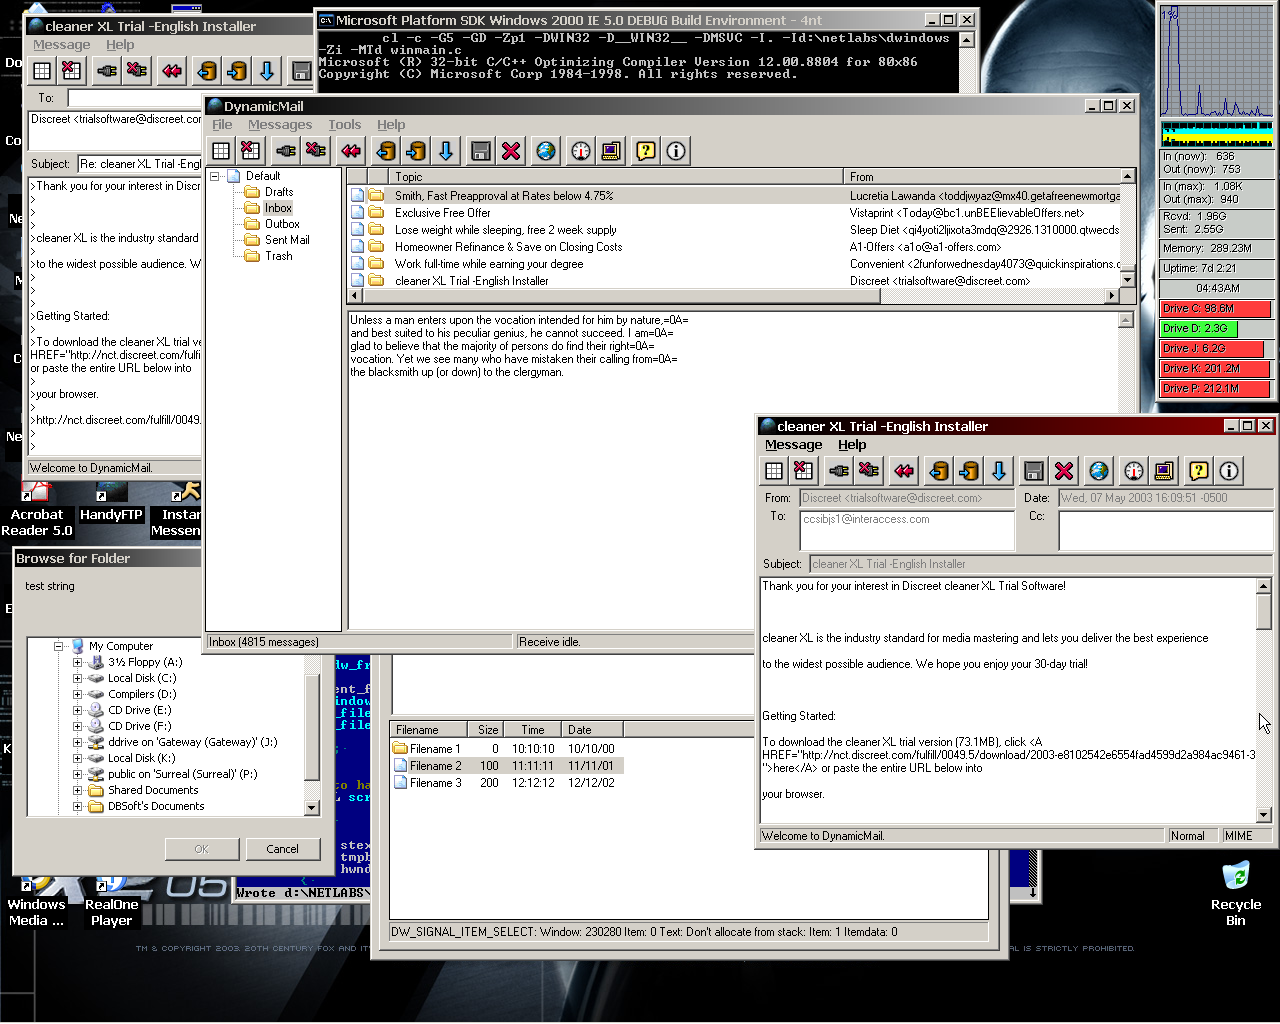The image size is (1280, 1024).
Task: Select 'Filename 3' row in file list
Action: [x=507, y=783]
